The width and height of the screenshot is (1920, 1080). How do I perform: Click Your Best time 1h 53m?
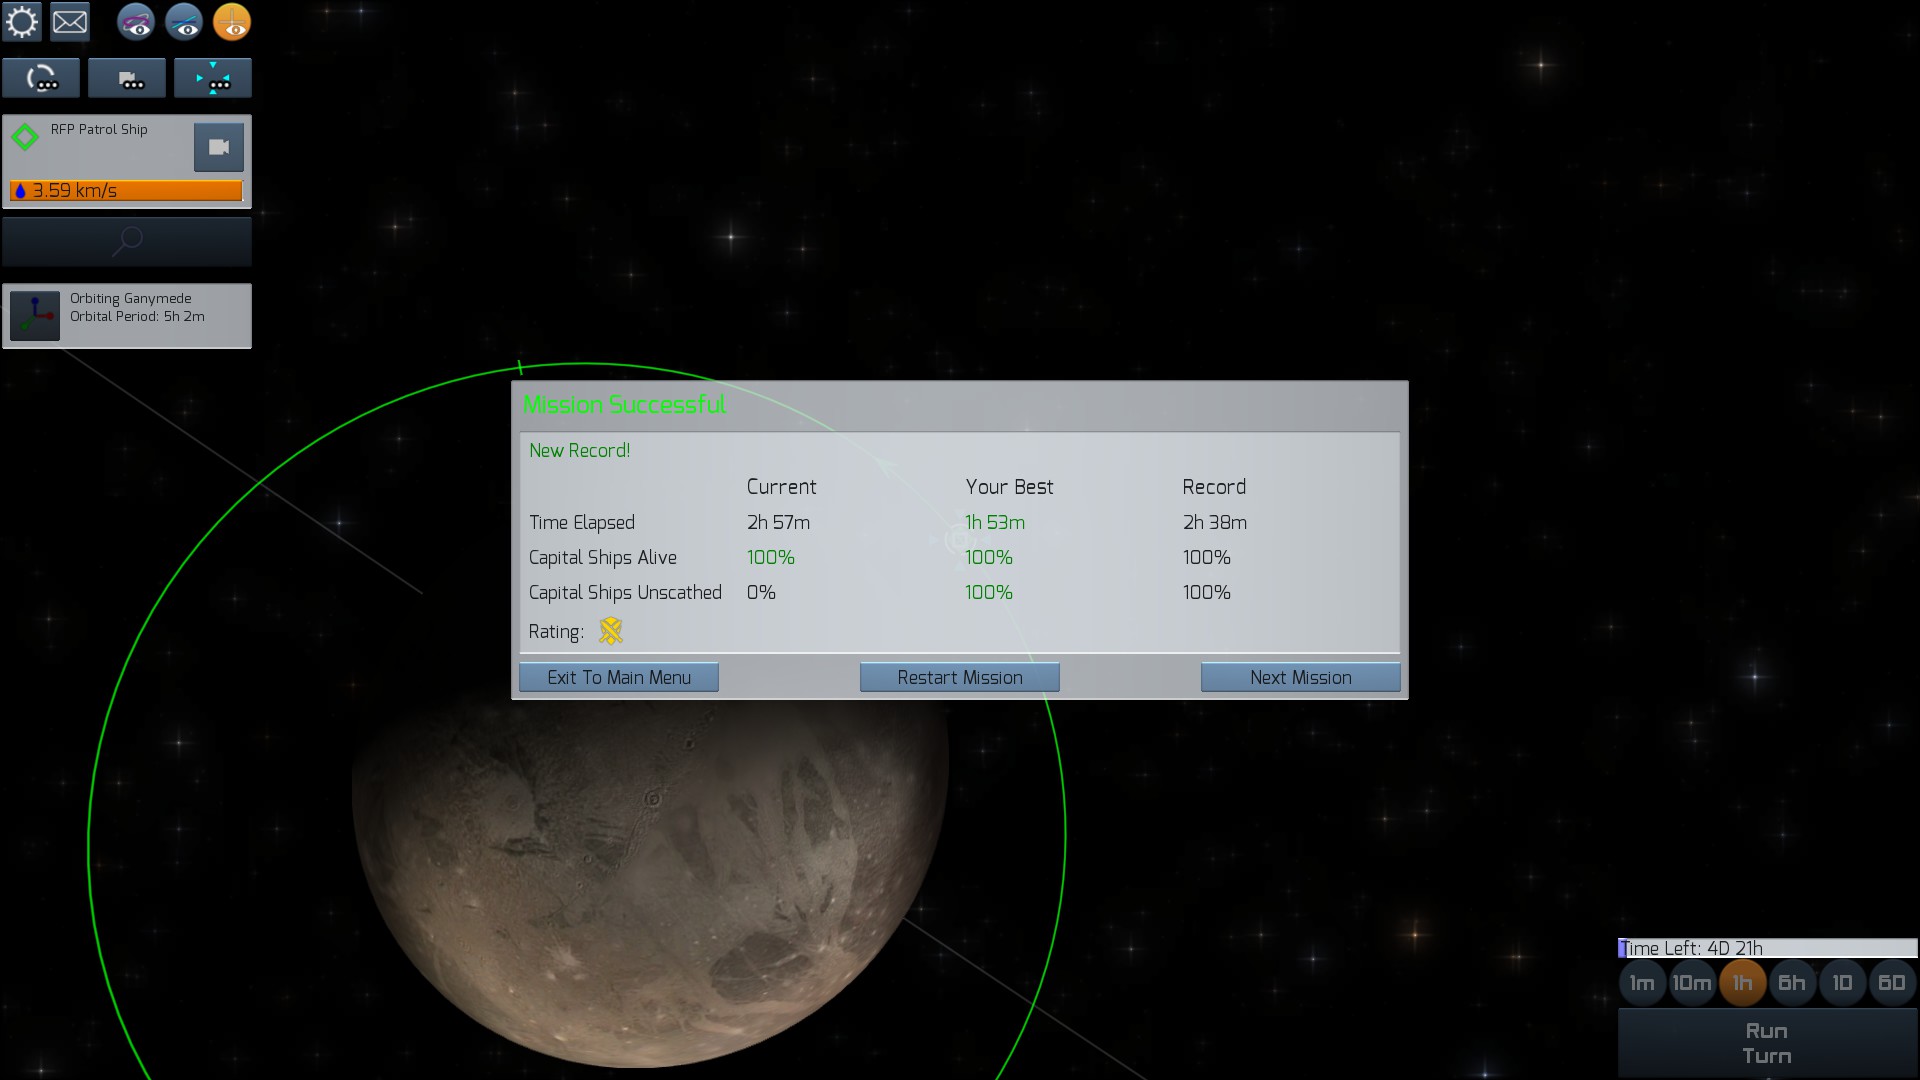[x=995, y=522]
